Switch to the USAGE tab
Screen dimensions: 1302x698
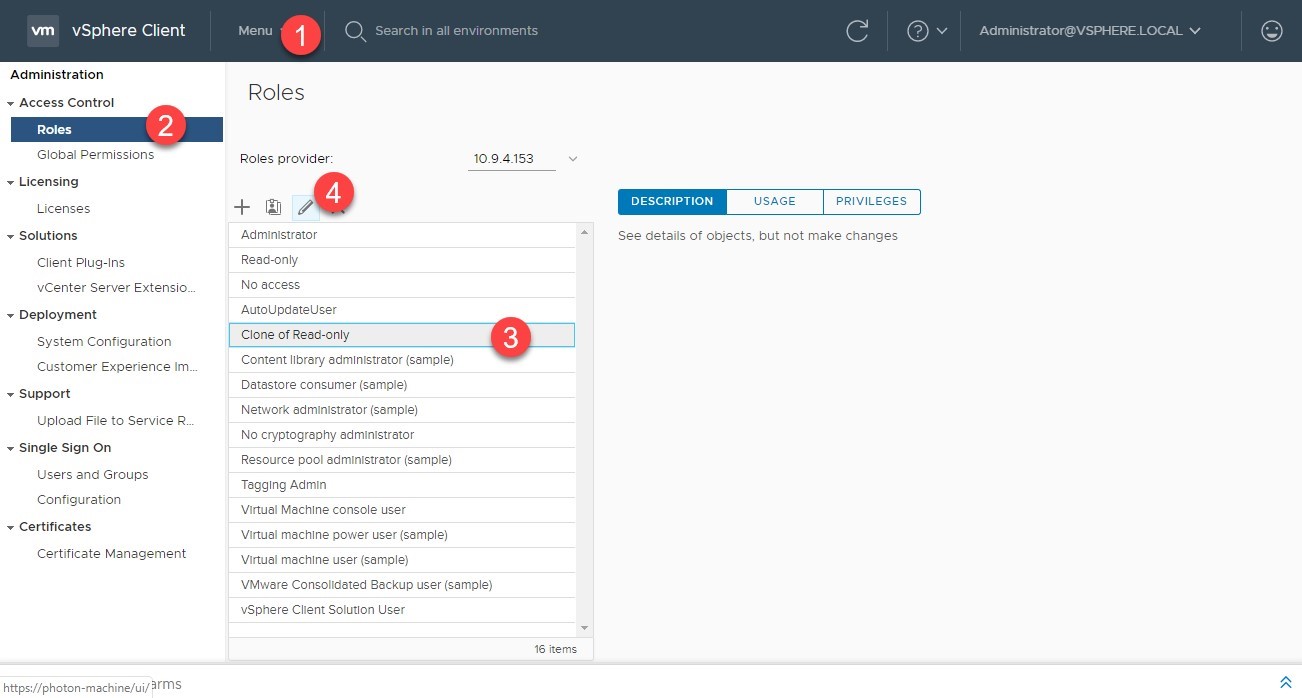point(774,201)
